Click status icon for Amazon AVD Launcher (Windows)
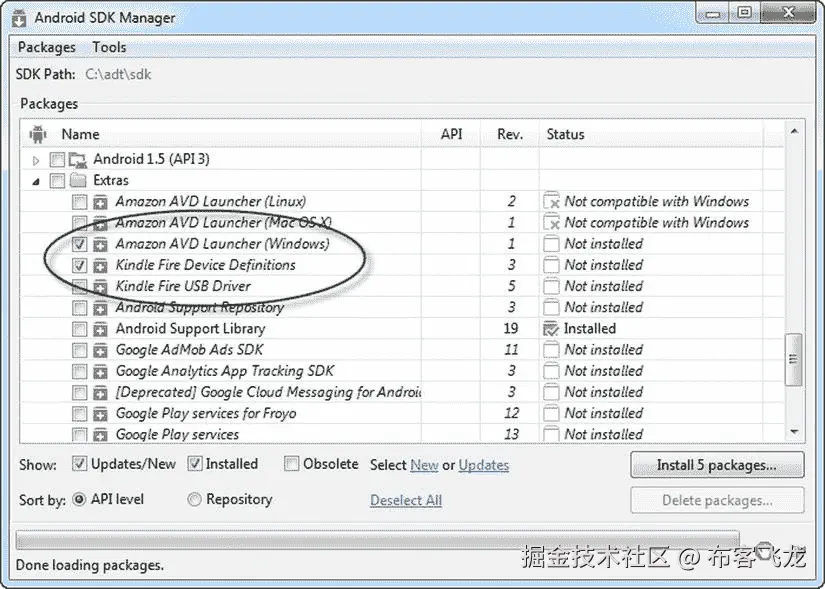825x589 pixels. point(551,244)
